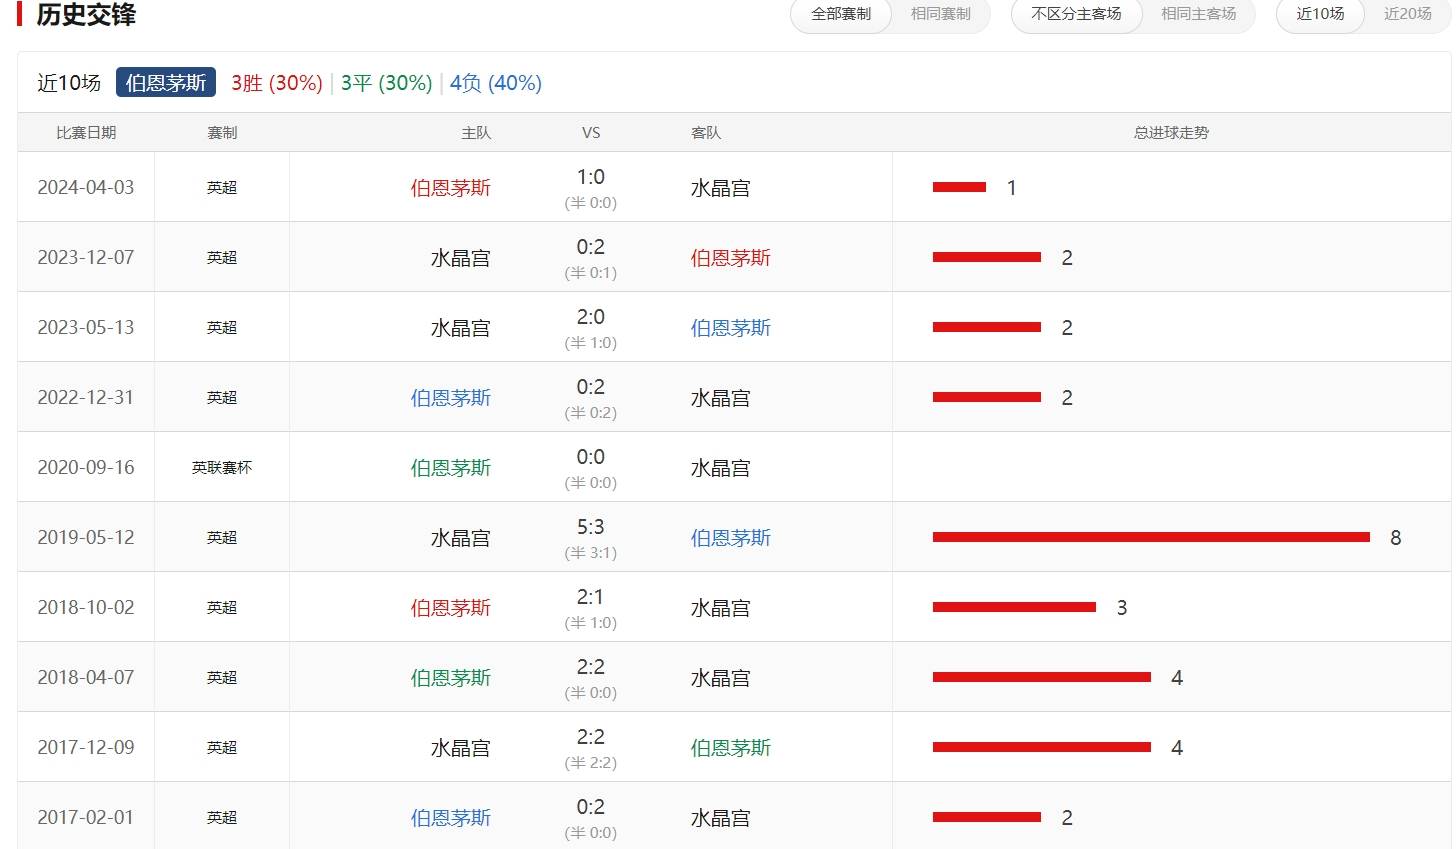The image size is (1456, 849).
Task: Click the 8-goal trend bar
Action: pyautogui.click(x=1150, y=537)
